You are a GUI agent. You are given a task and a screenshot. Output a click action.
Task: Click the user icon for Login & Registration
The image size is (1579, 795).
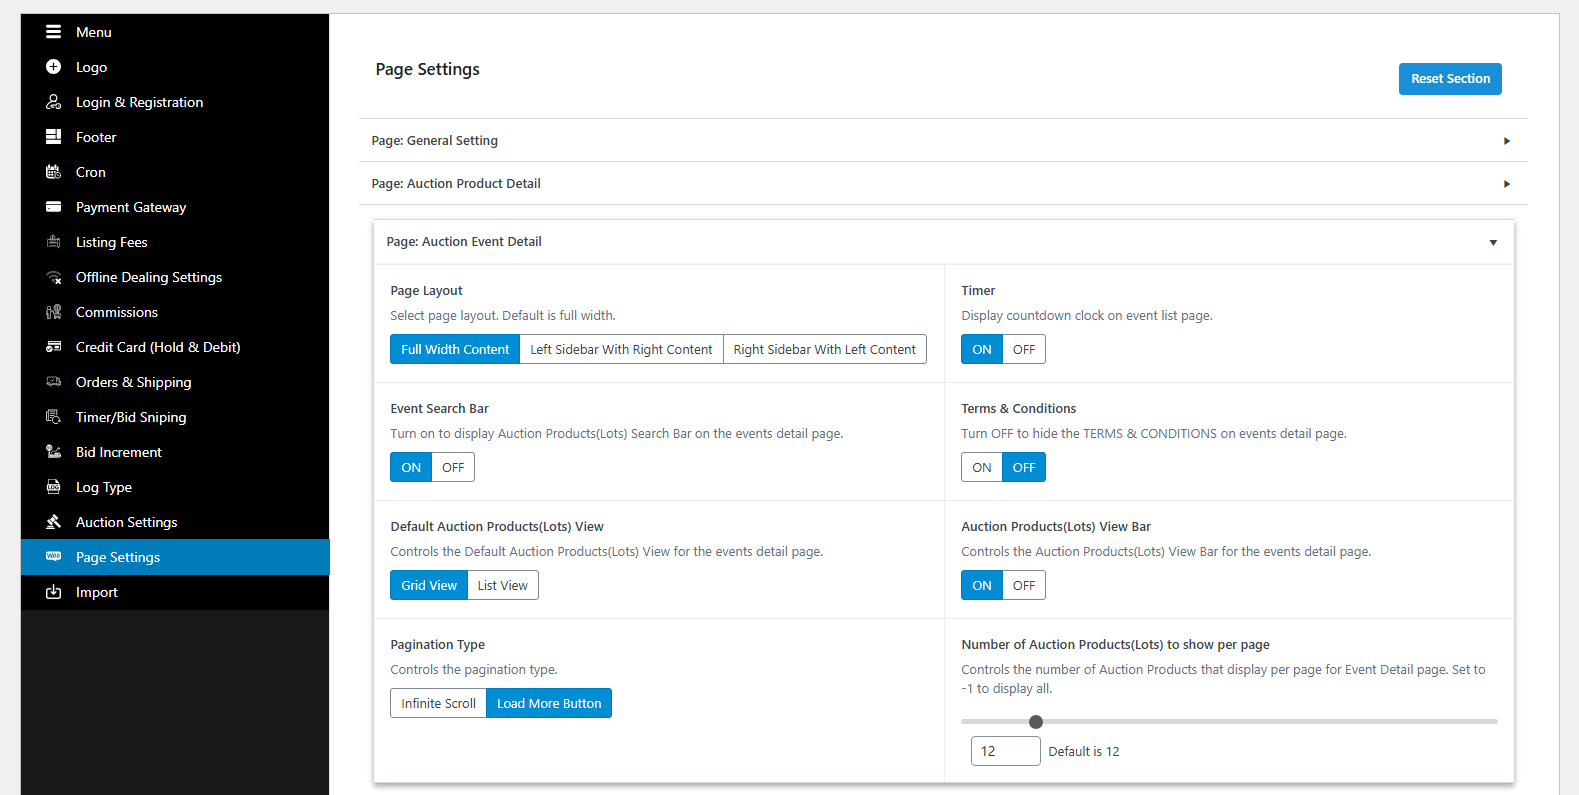(54, 102)
